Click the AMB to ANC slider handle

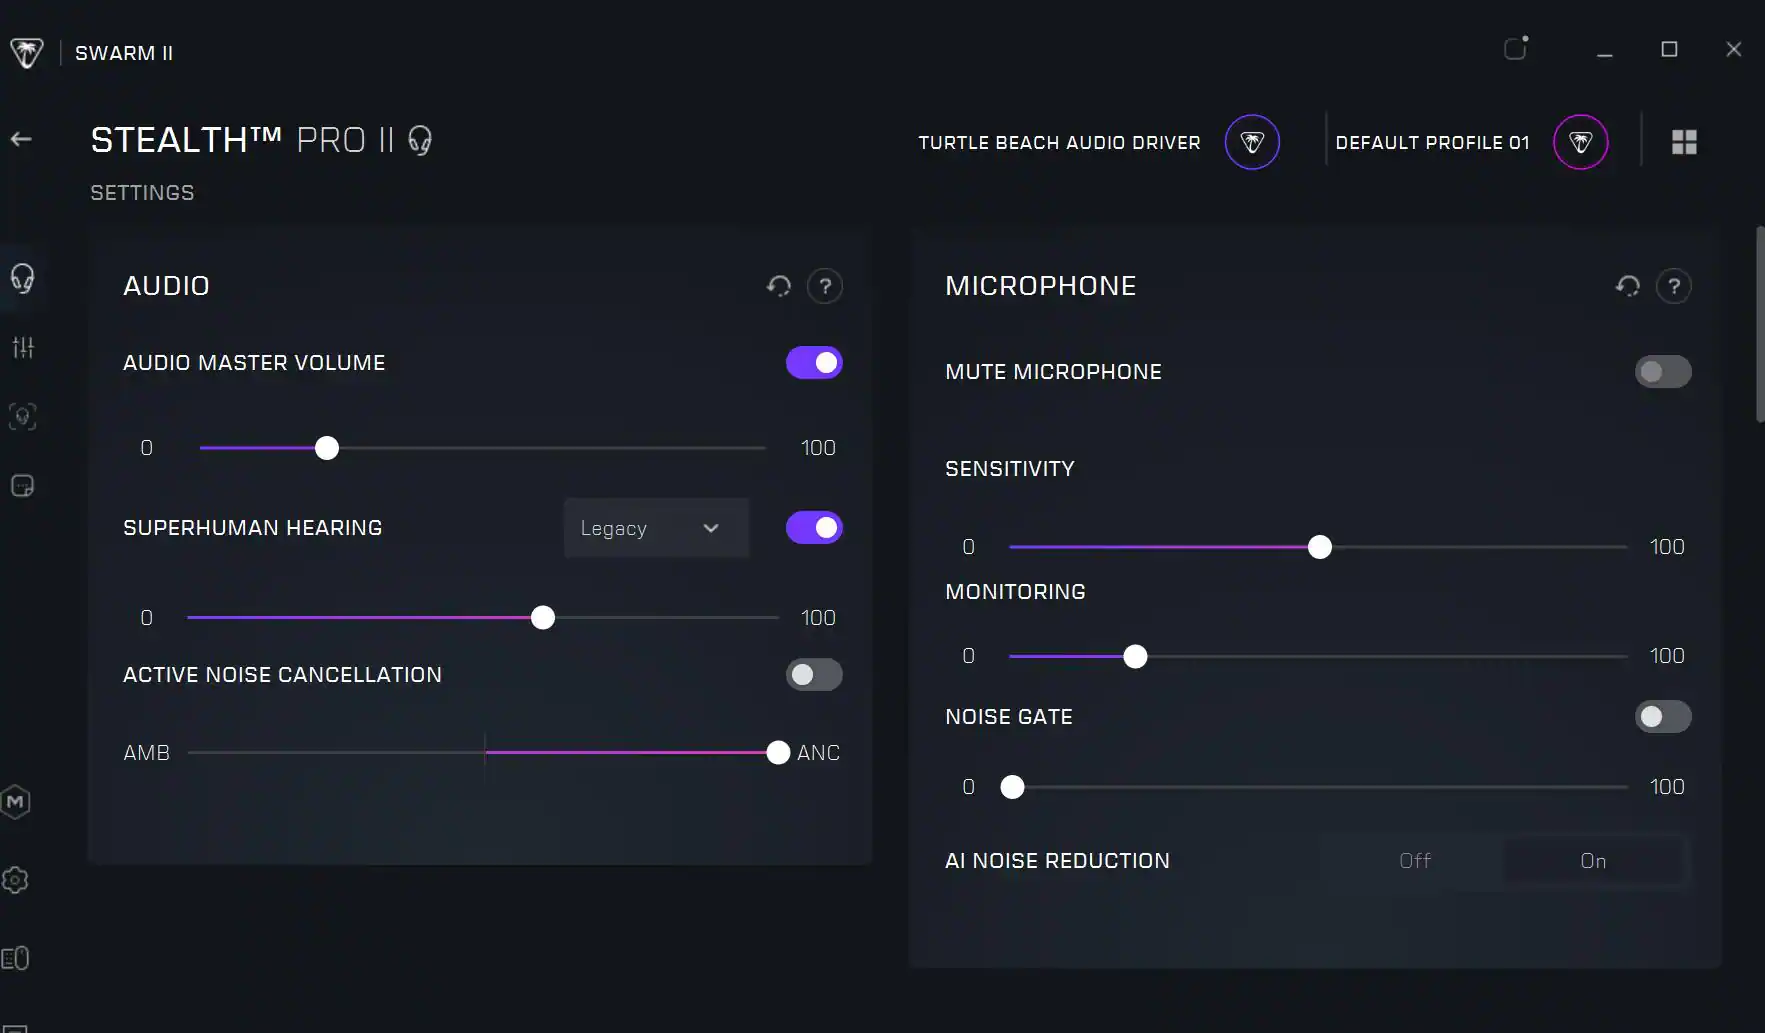coord(778,753)
